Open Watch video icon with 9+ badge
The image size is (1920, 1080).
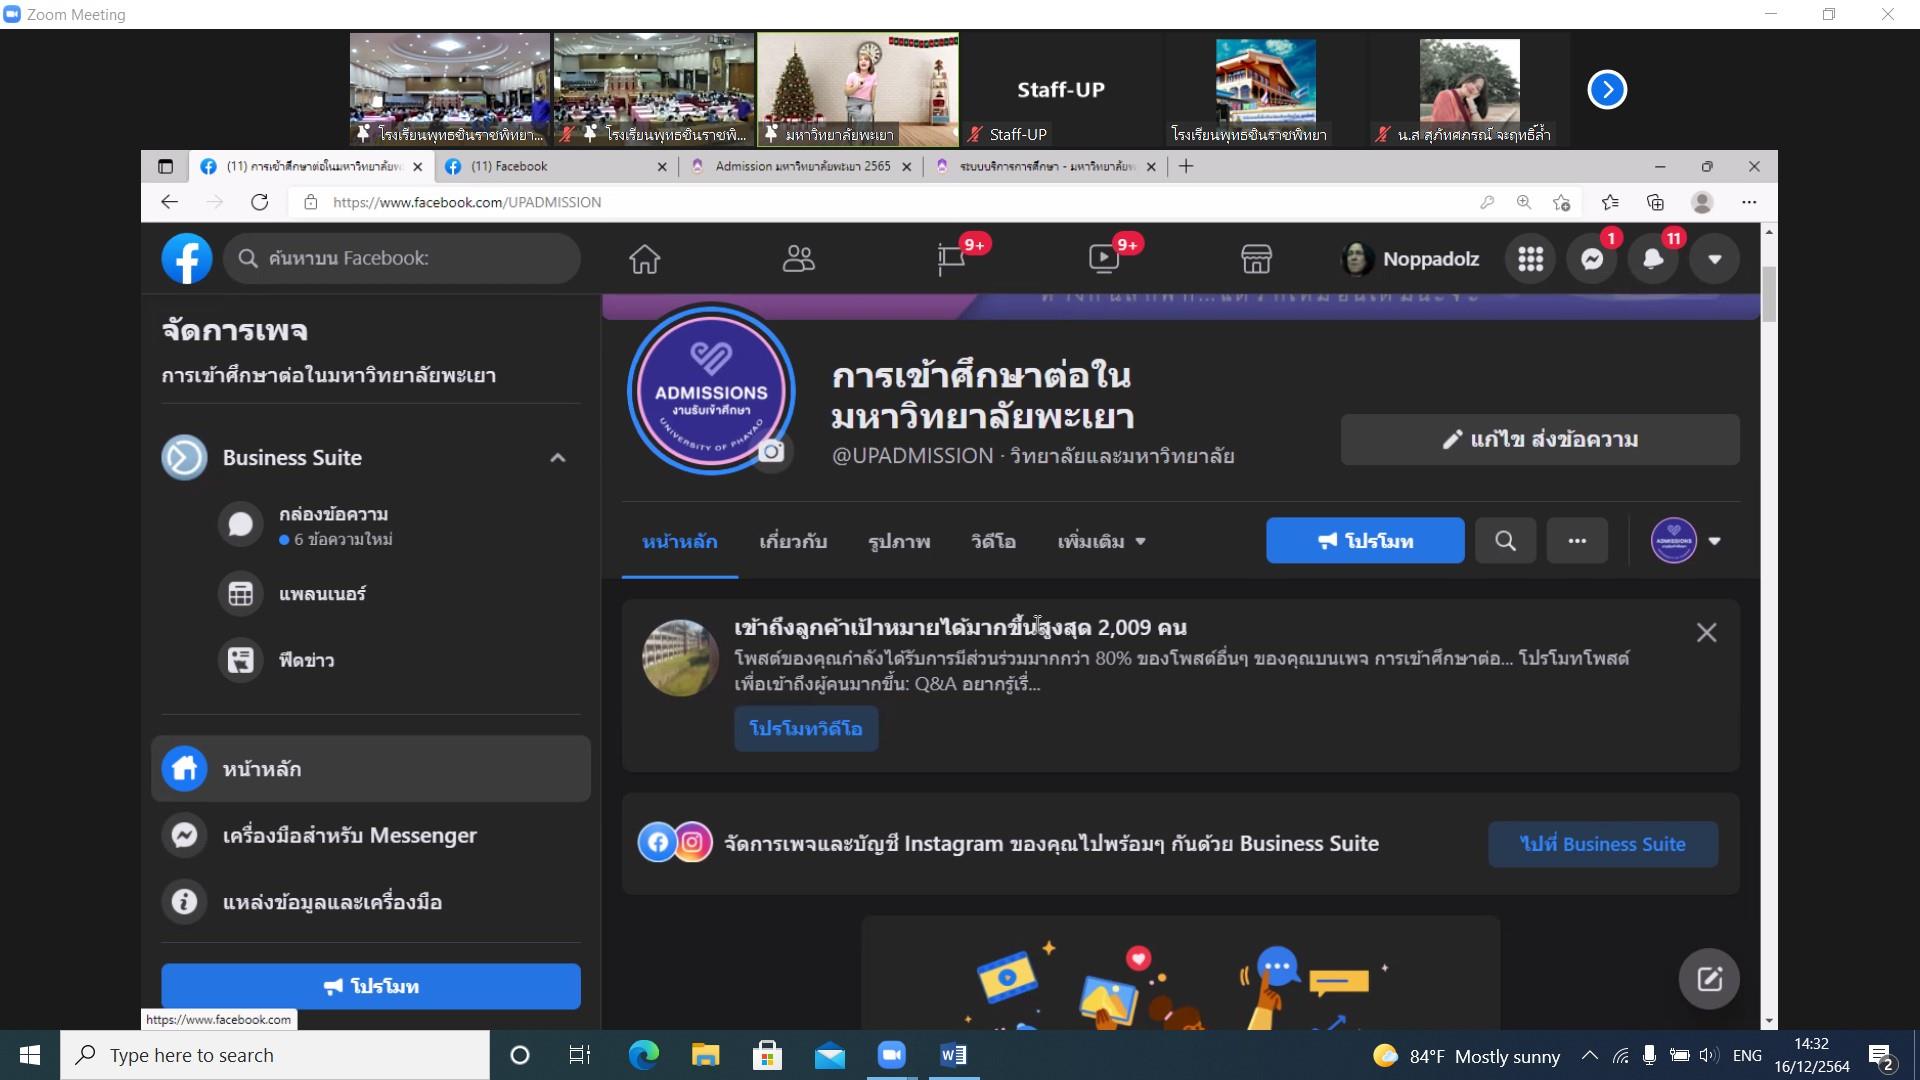[1104, 258]
